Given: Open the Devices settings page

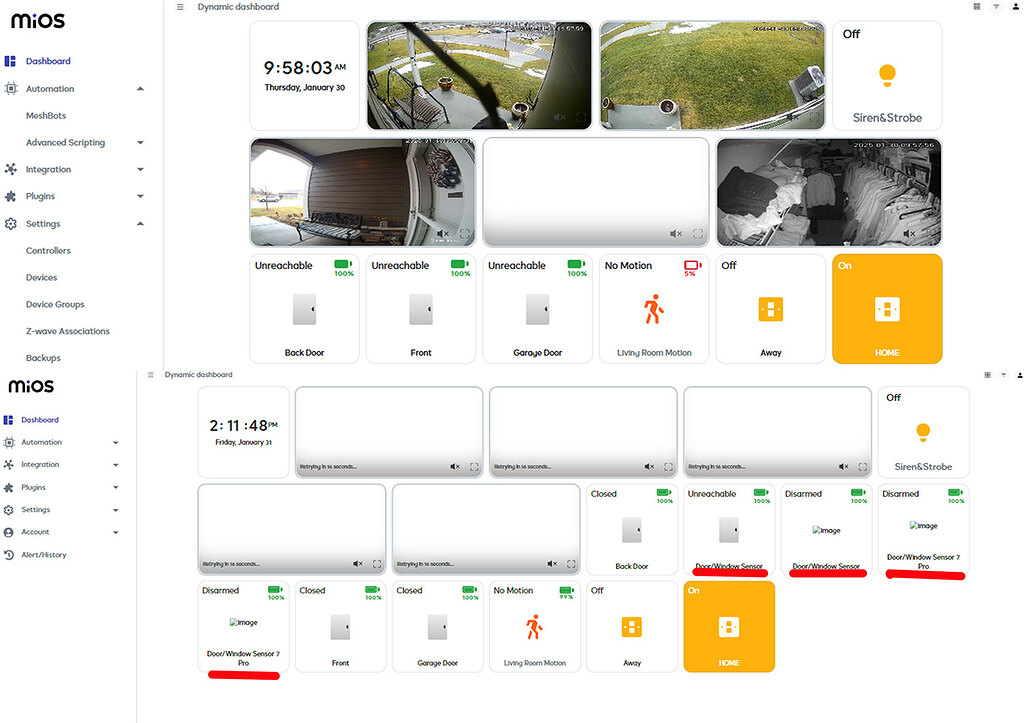Looking at the screenshot, I should click(39, 277).
